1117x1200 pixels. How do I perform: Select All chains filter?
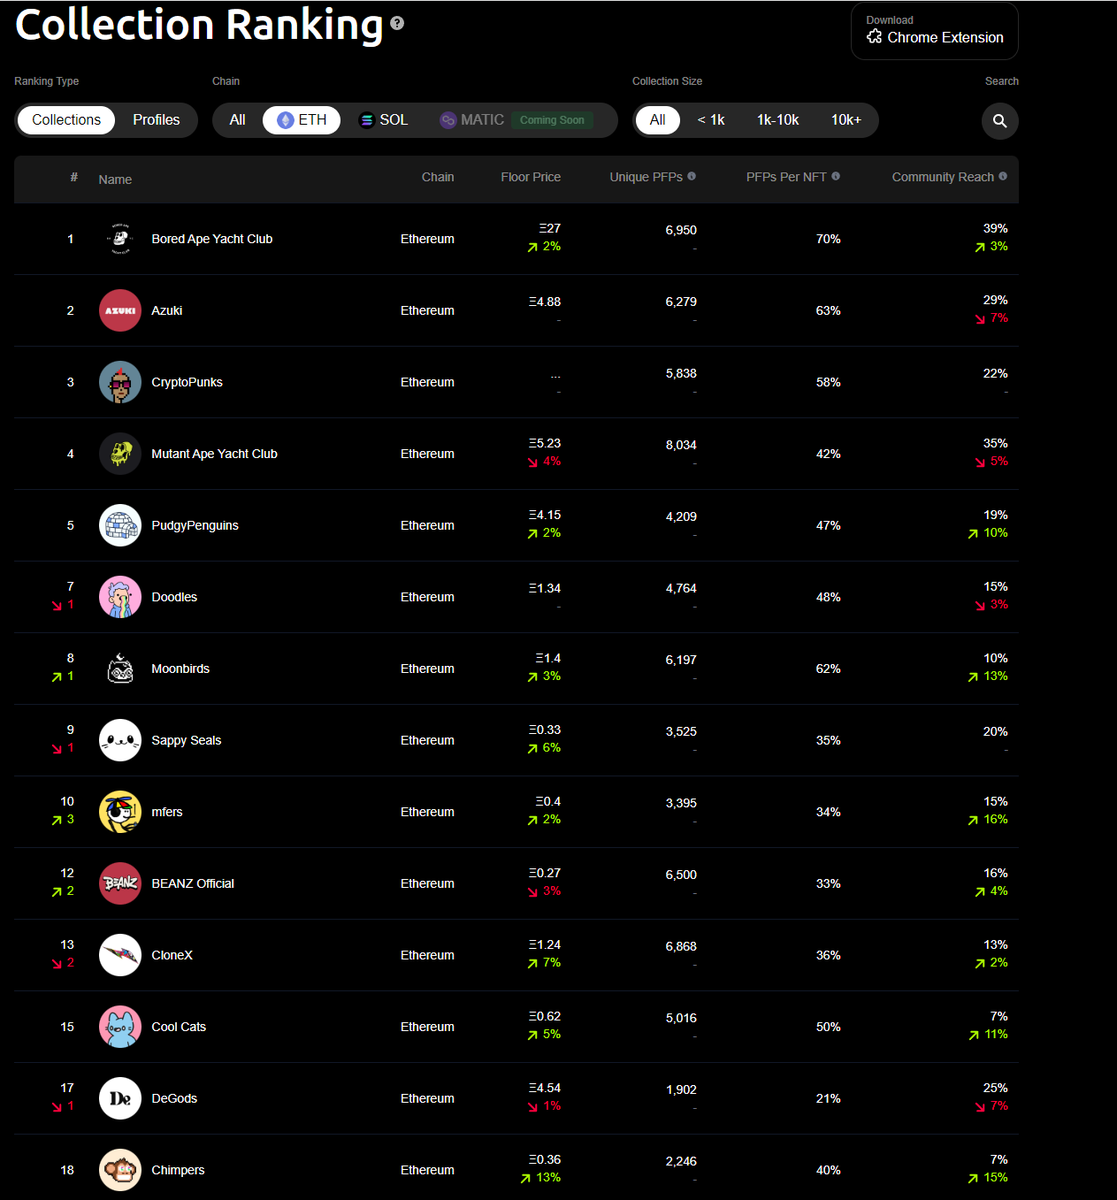(237, 120)
